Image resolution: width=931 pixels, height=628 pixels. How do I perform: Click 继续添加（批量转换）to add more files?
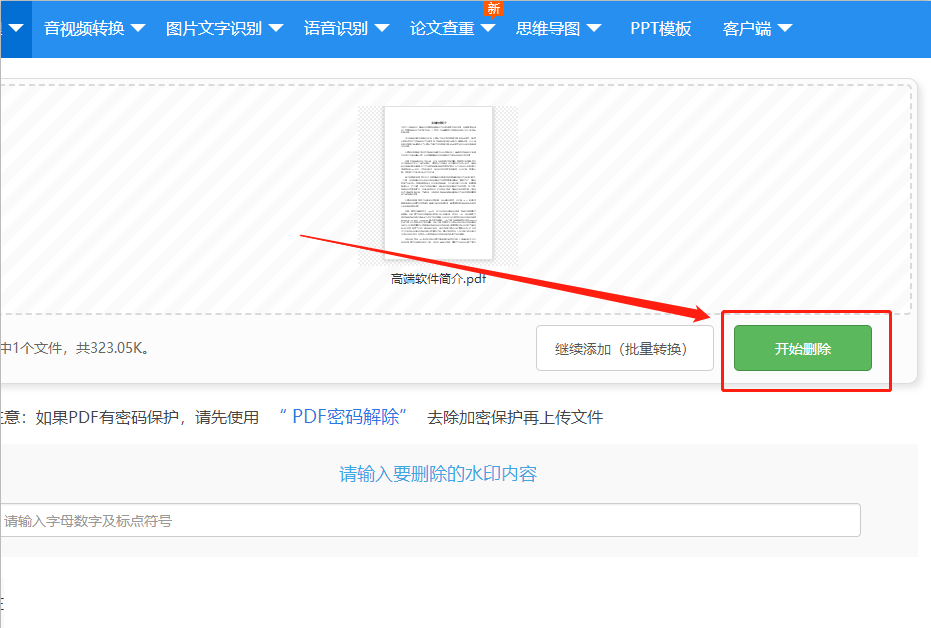pos(625,348)
